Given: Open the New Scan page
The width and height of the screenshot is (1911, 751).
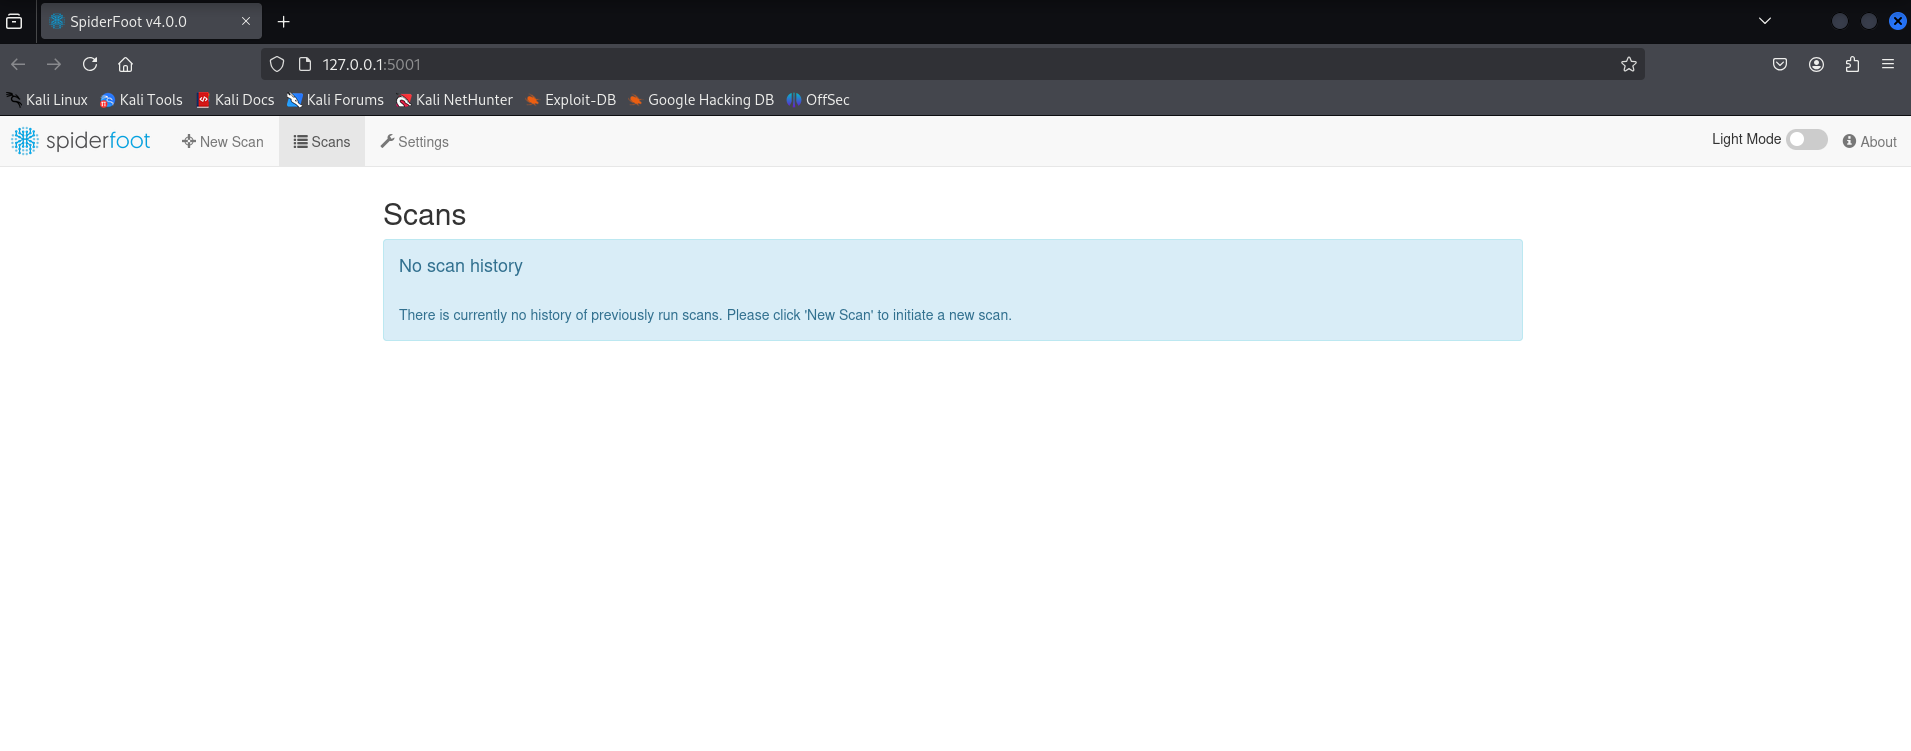Looking at the screenshot, I should point(222,142).
